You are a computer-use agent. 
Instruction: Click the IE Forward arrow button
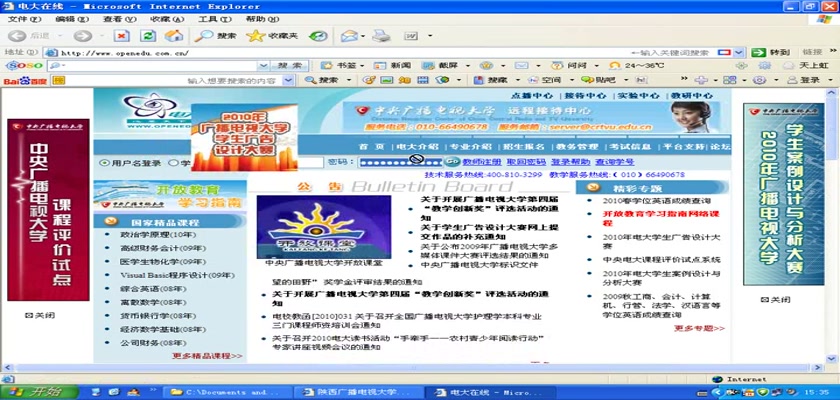82,36
